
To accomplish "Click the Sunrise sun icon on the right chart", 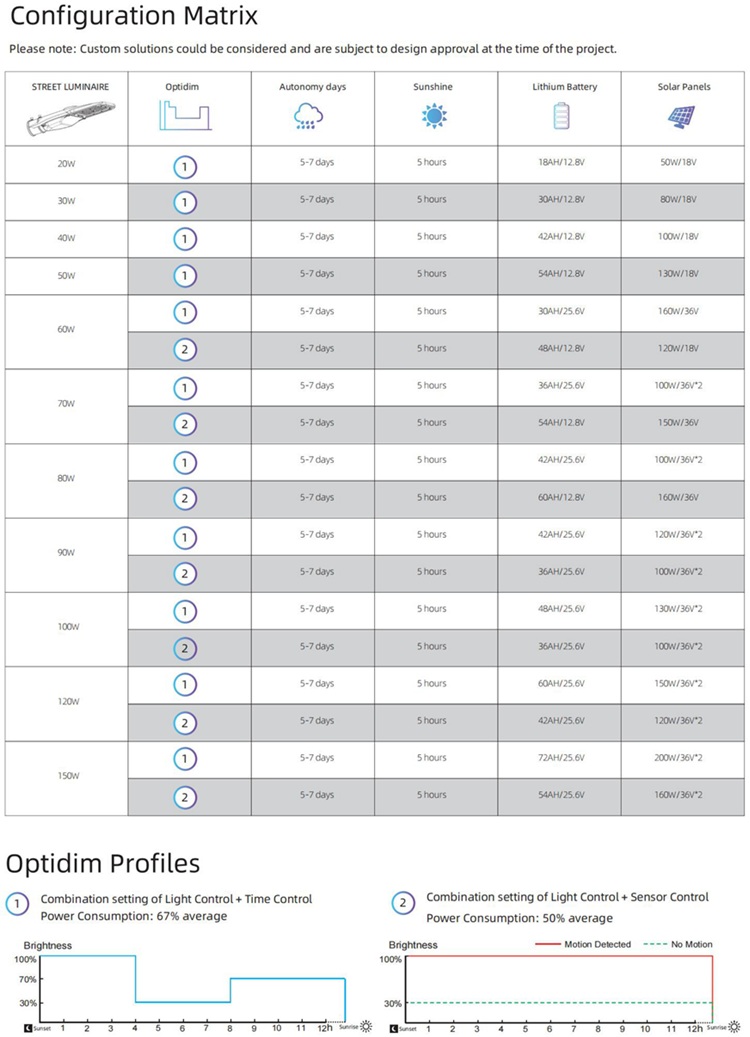I will (x=740, y=1027).
